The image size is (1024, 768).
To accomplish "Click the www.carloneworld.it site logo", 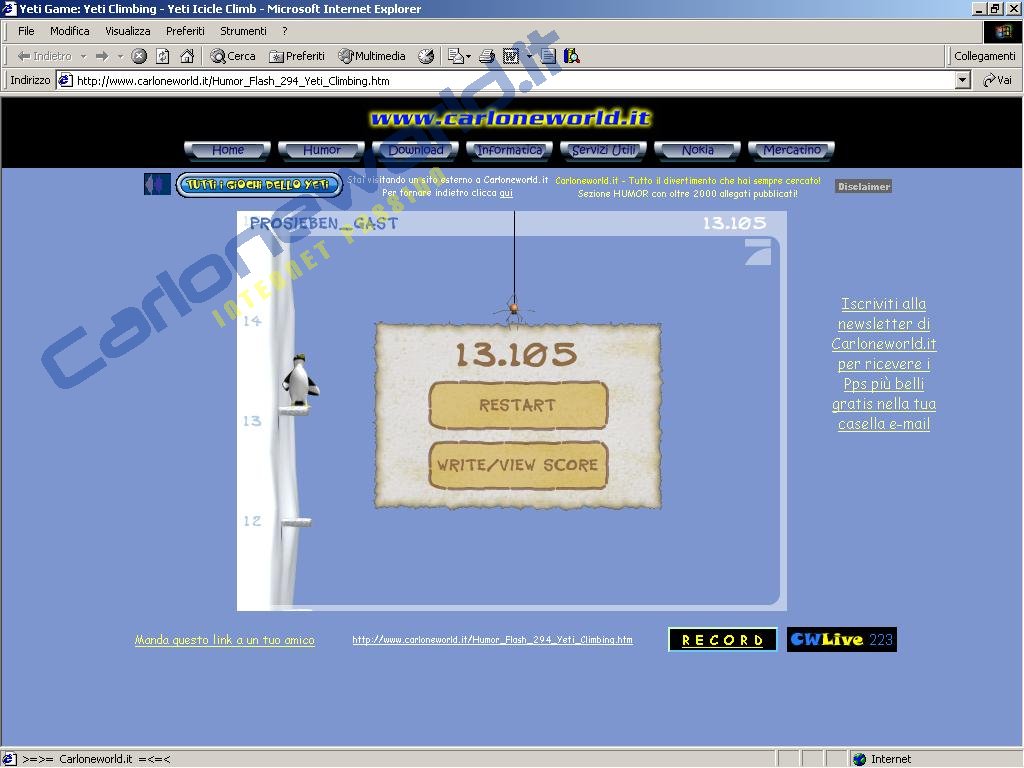I will pyautogui.click(x=511, y=118).
